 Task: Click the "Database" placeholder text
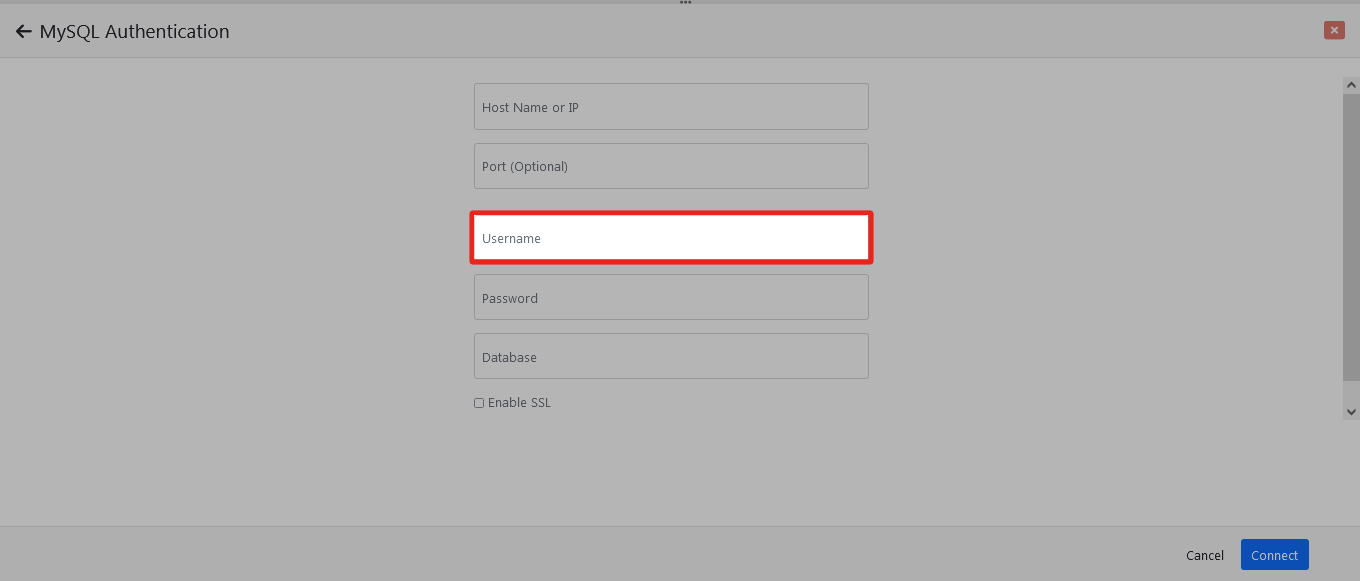509,357
